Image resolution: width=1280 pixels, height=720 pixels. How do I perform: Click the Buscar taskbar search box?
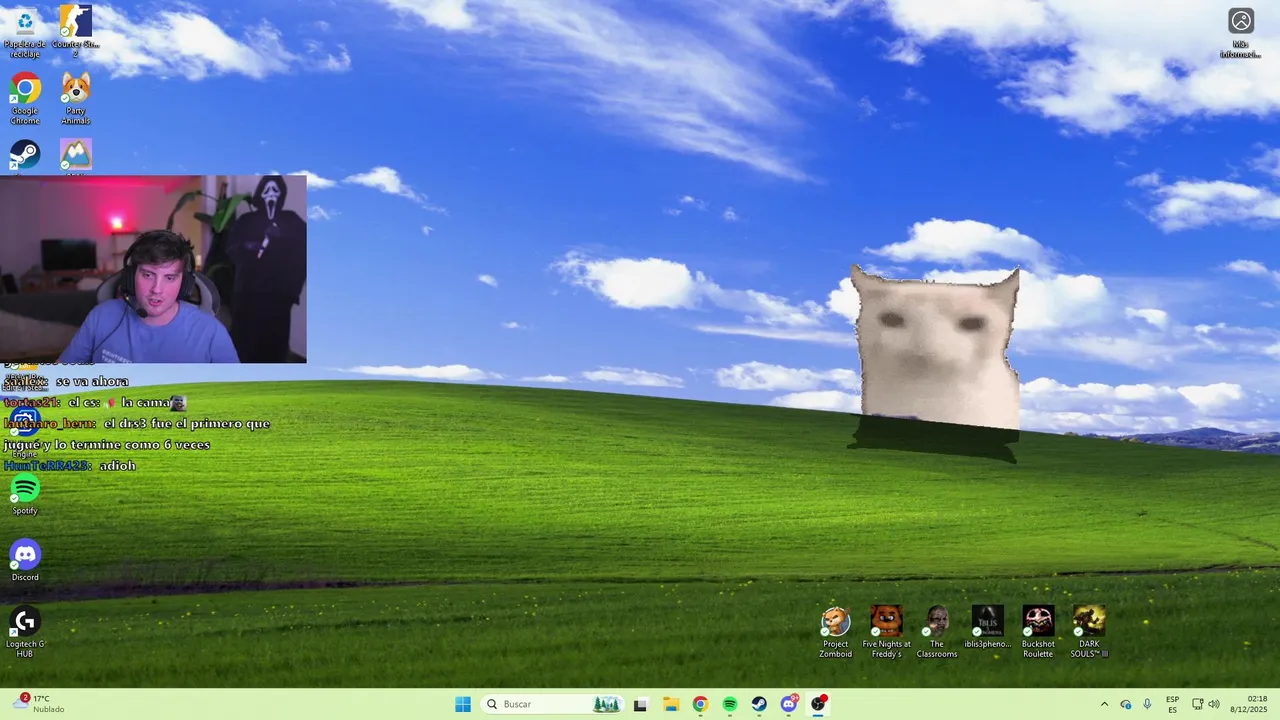[553, 704]
